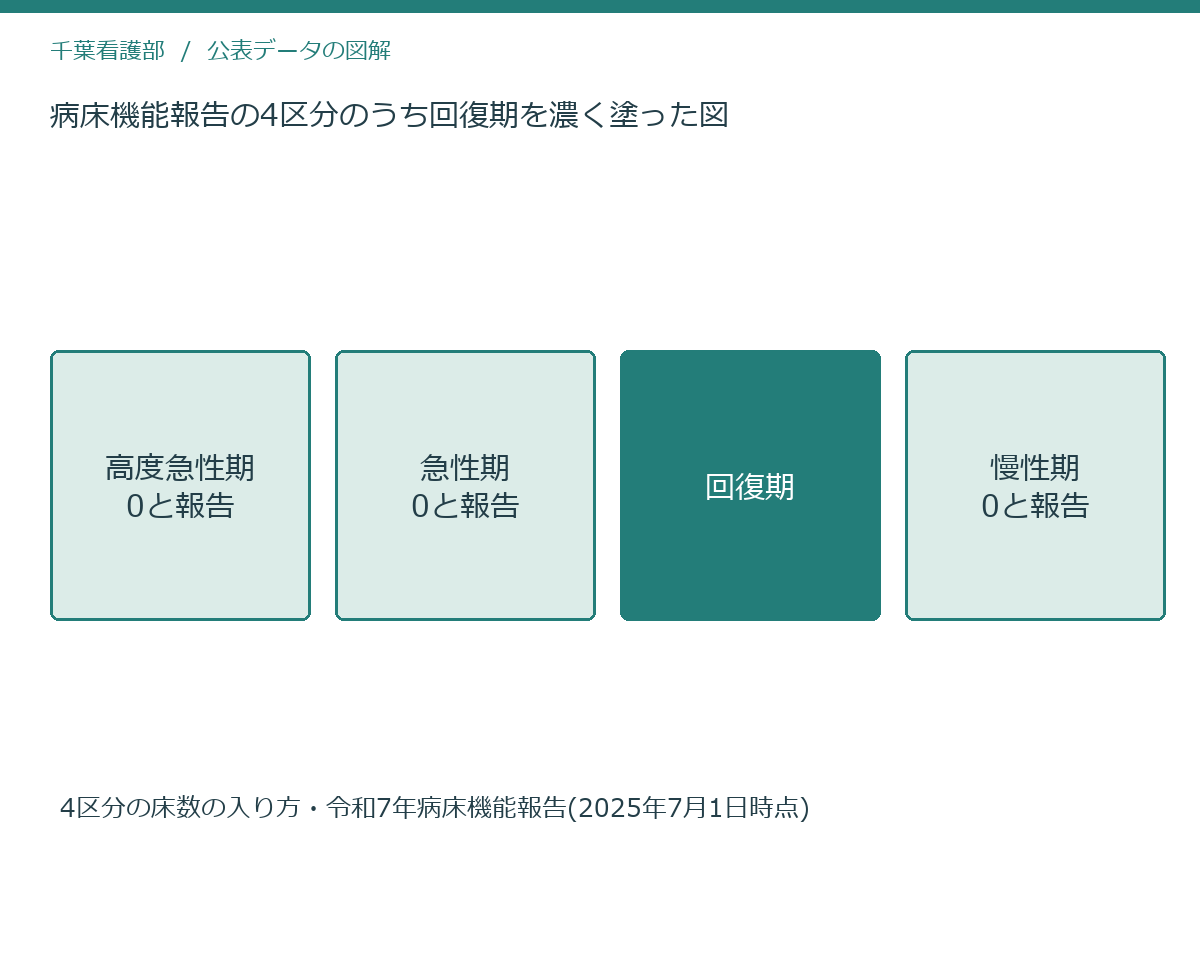Image resolution: width=1200 pixels, height=960 pixels.
Task: Select the 急性期 0と報告 card
Action: point(465,485)
